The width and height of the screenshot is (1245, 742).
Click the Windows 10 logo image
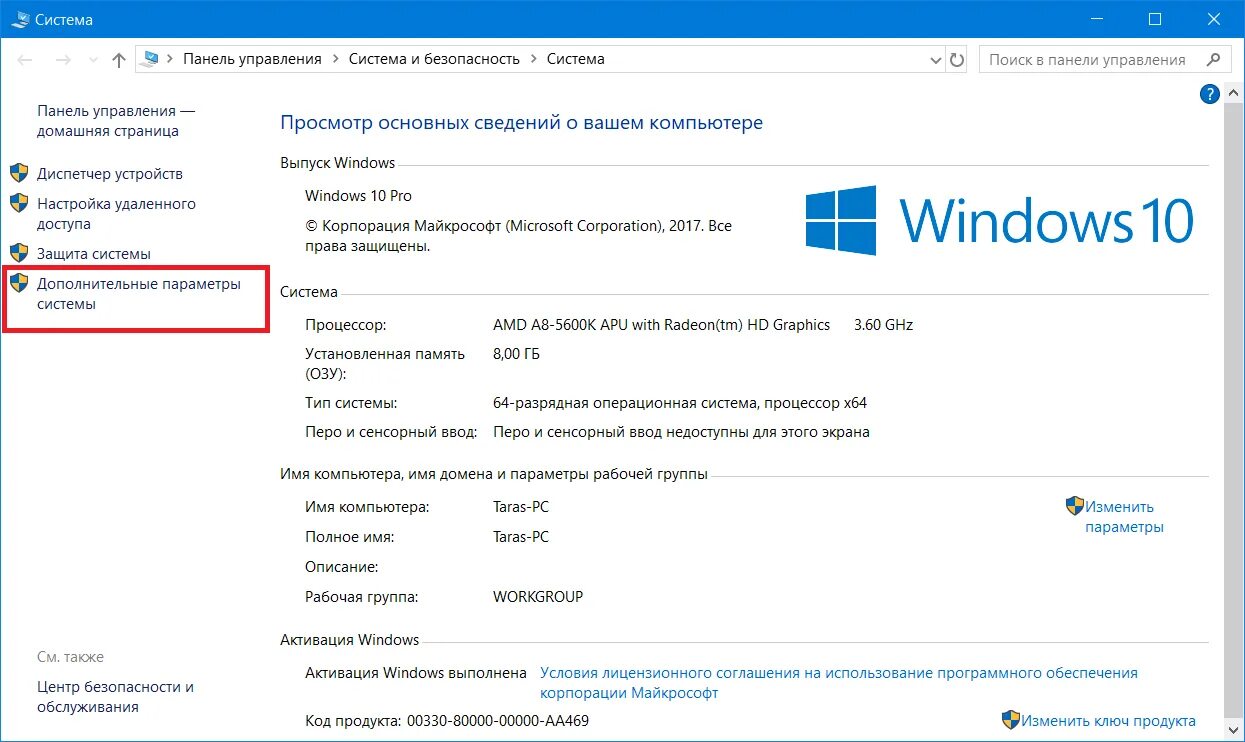point(999,219)
